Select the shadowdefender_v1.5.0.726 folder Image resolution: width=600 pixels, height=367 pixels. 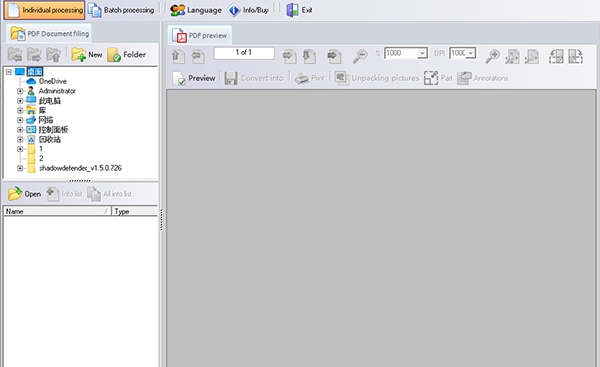(x=80, y=168)
